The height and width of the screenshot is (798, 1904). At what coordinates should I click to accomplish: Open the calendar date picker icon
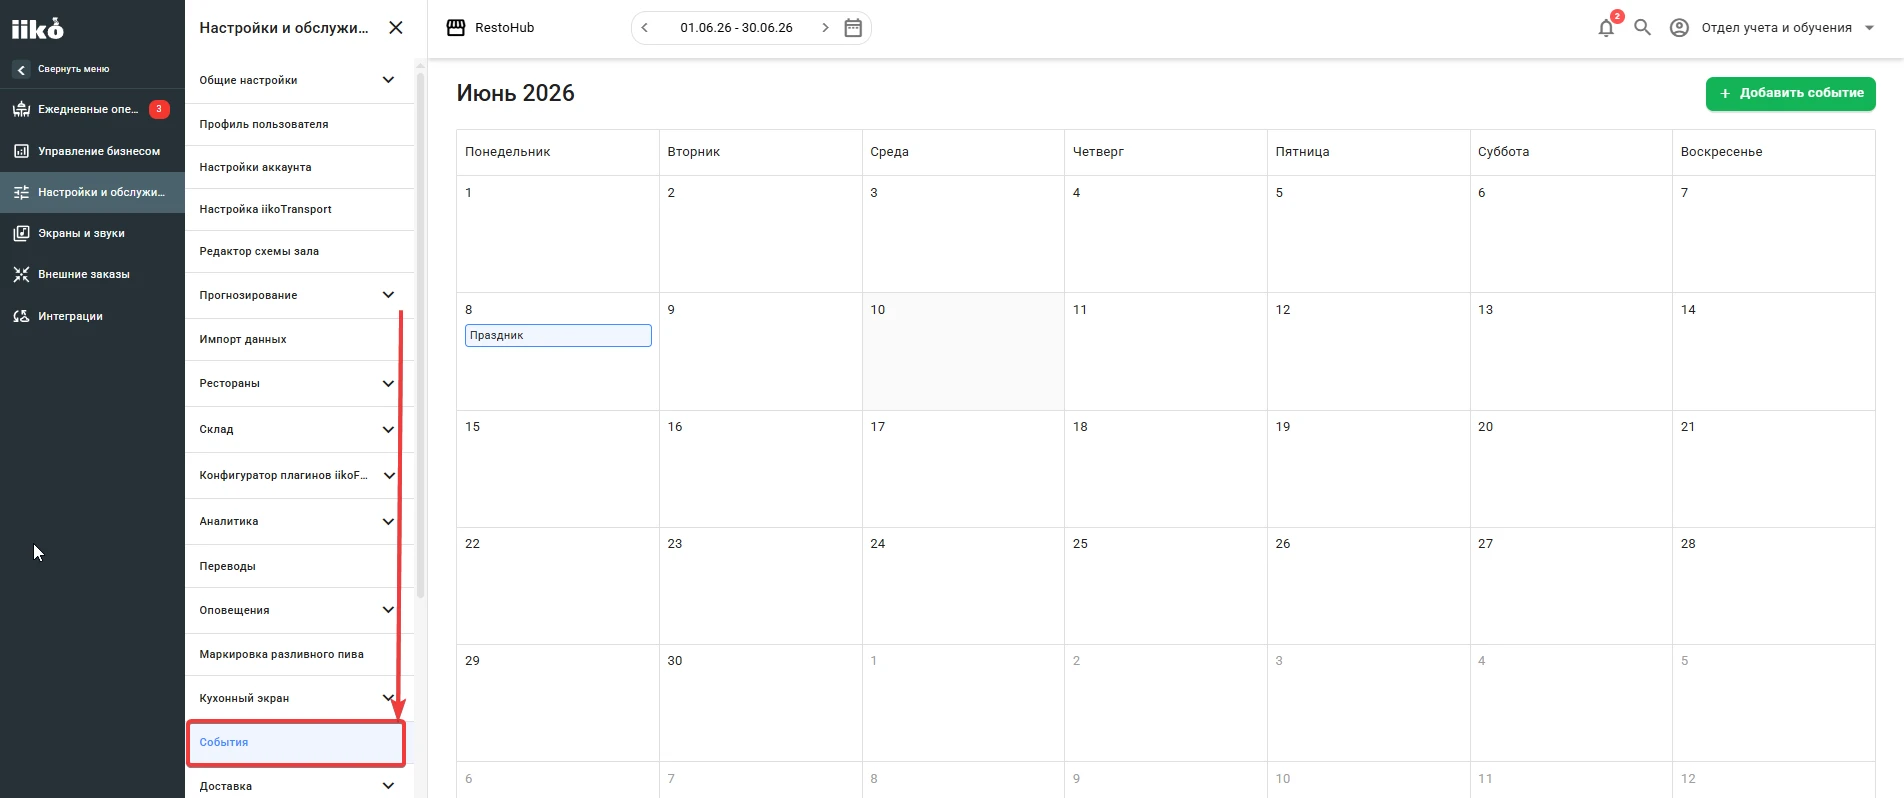[x=853, y=28]
